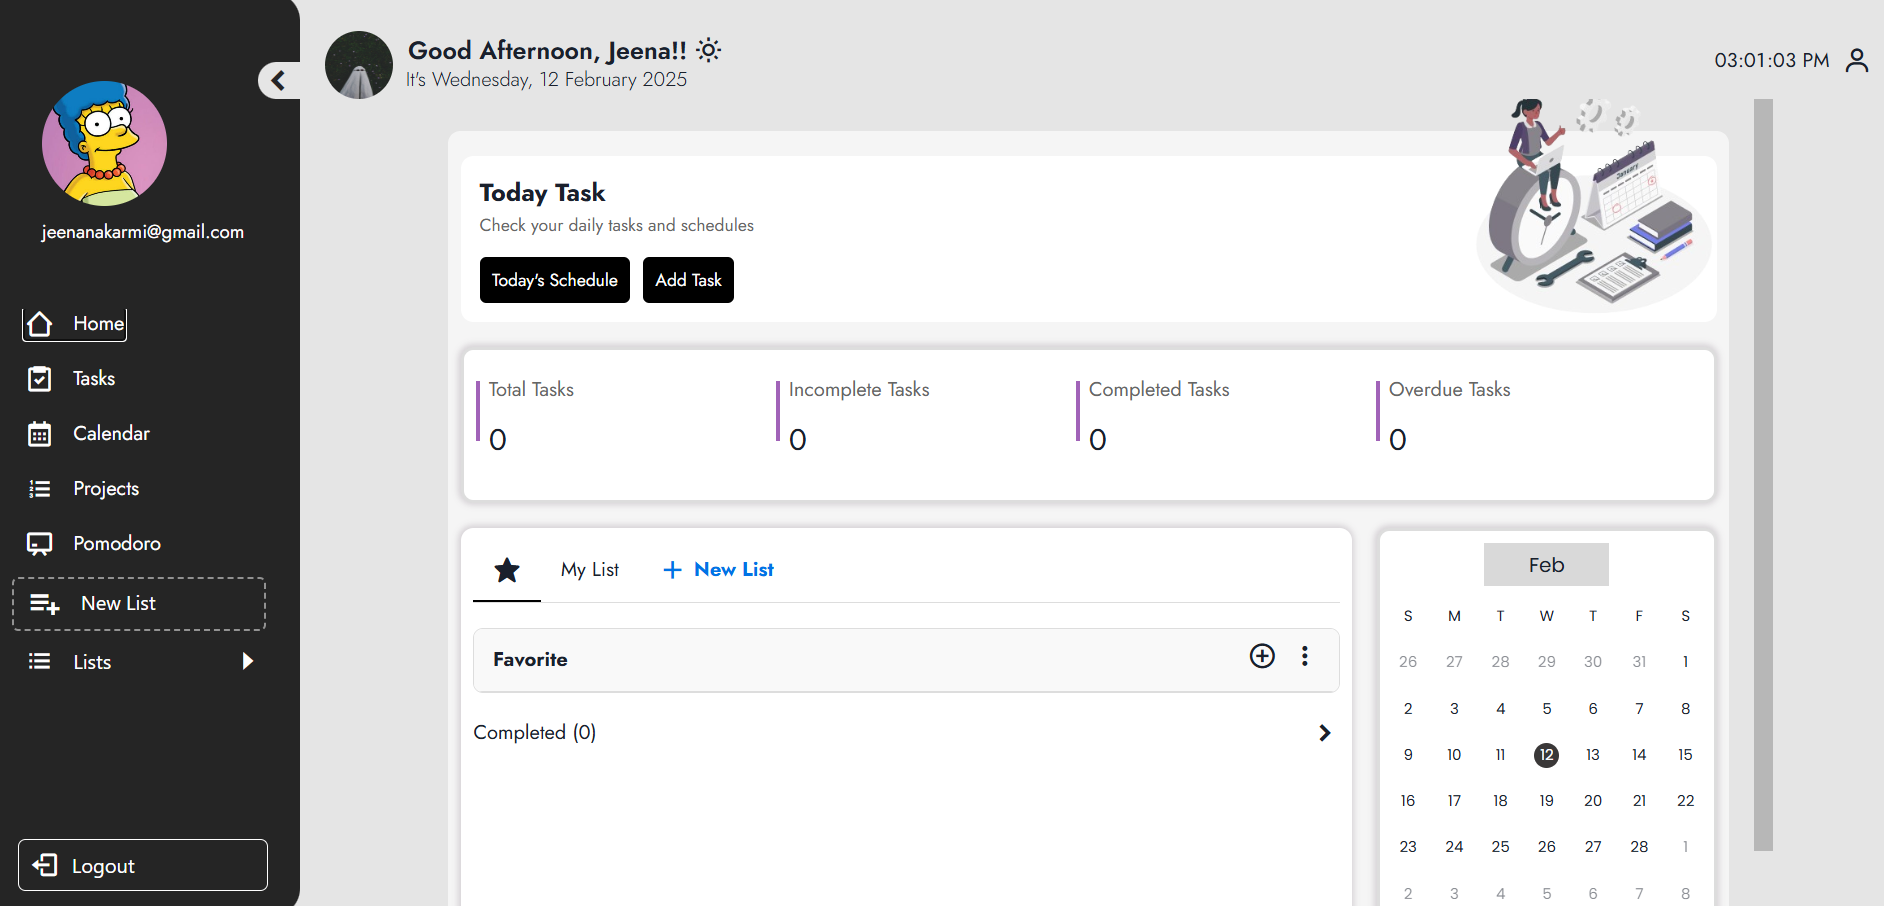
Task: Click the blue New List link
Action: [x=719, y=570]
